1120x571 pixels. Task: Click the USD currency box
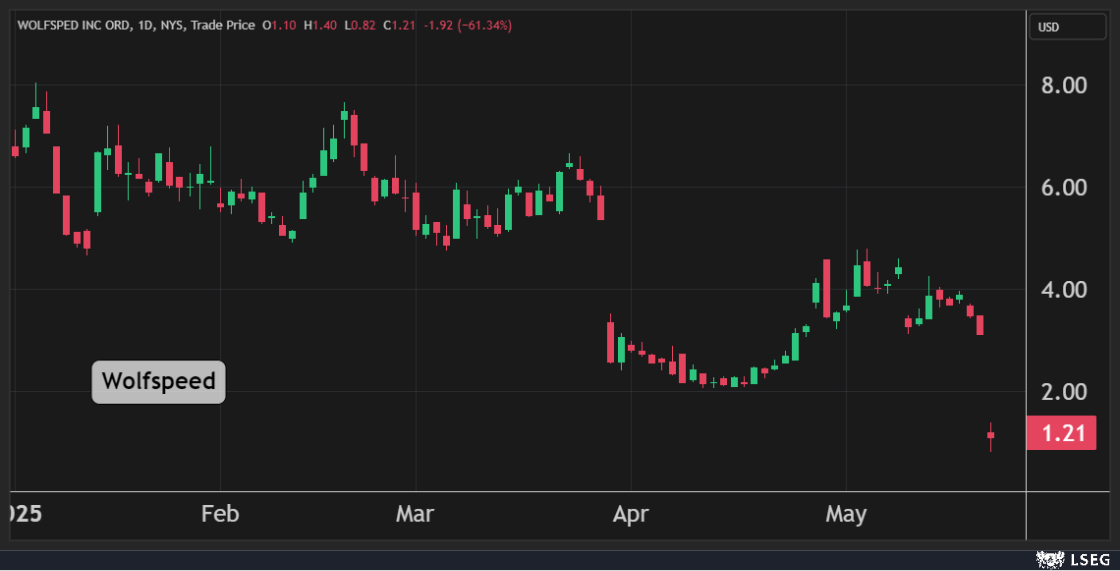tap(1048, 27)
